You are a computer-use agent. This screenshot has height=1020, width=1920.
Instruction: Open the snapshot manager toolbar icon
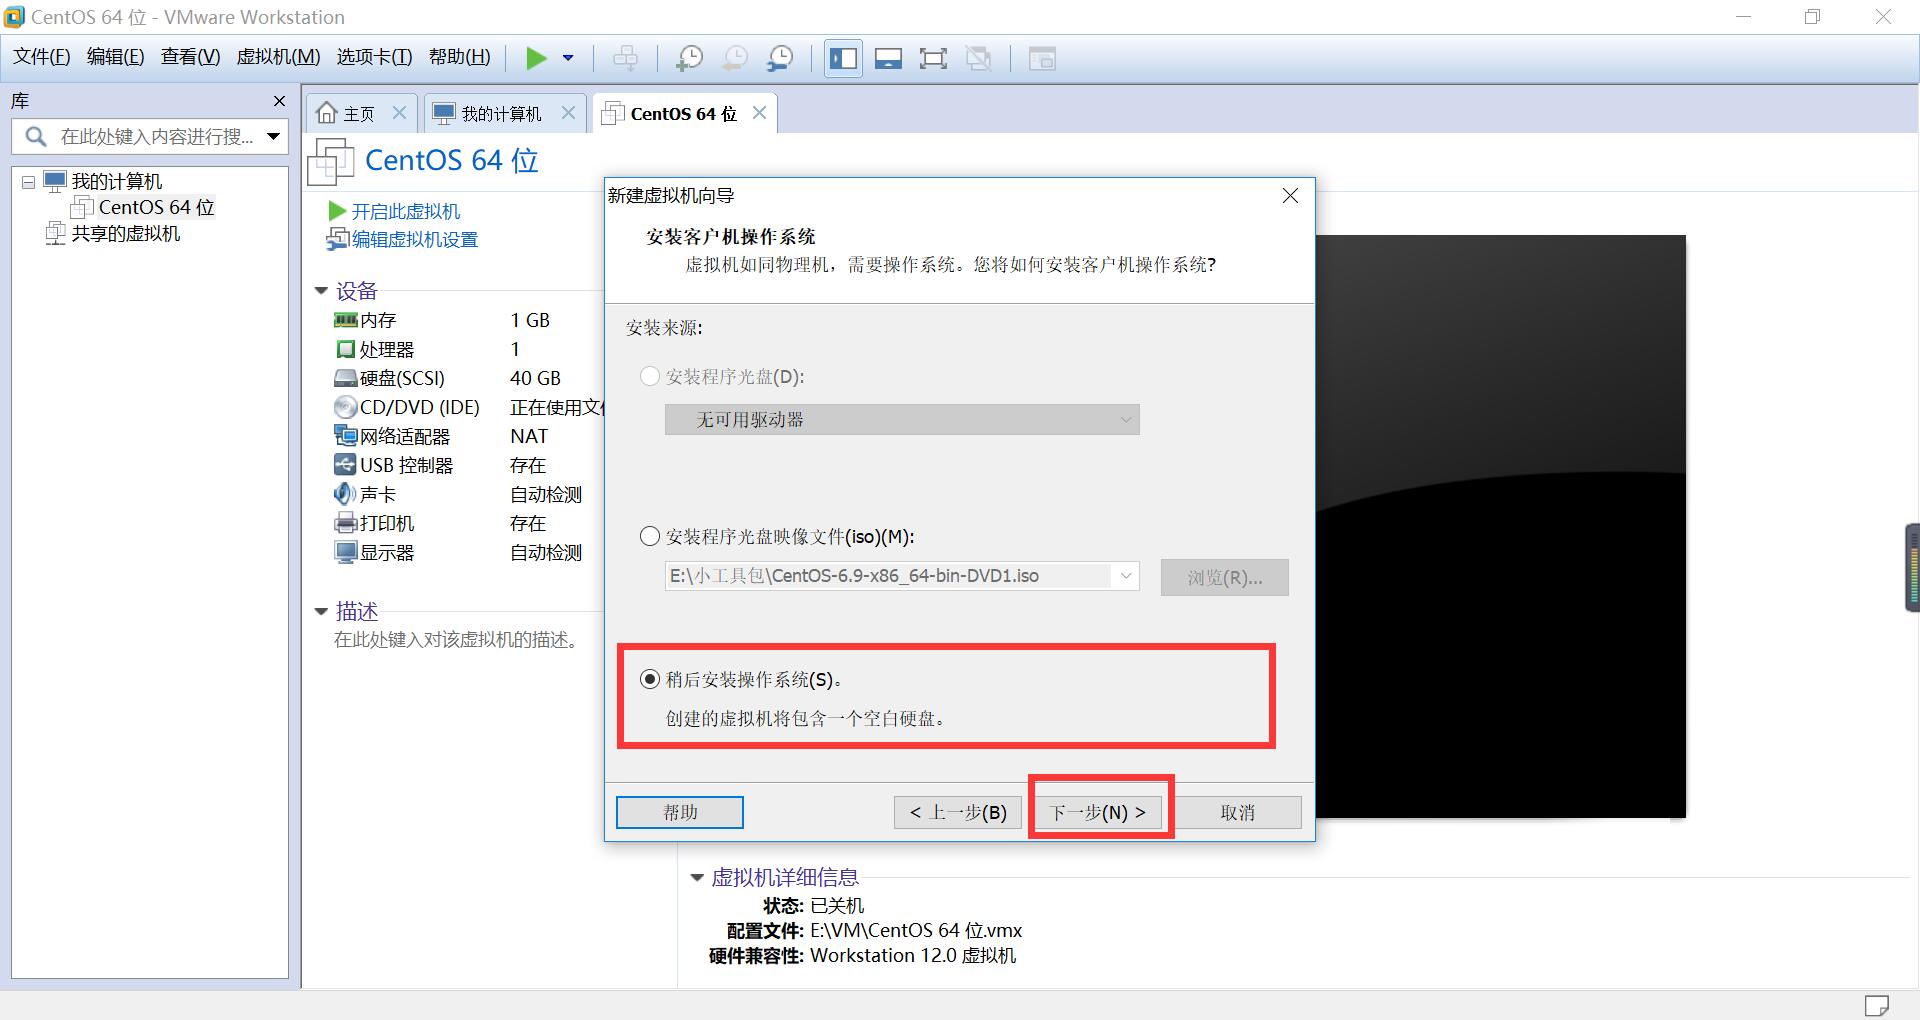(780, 58)
